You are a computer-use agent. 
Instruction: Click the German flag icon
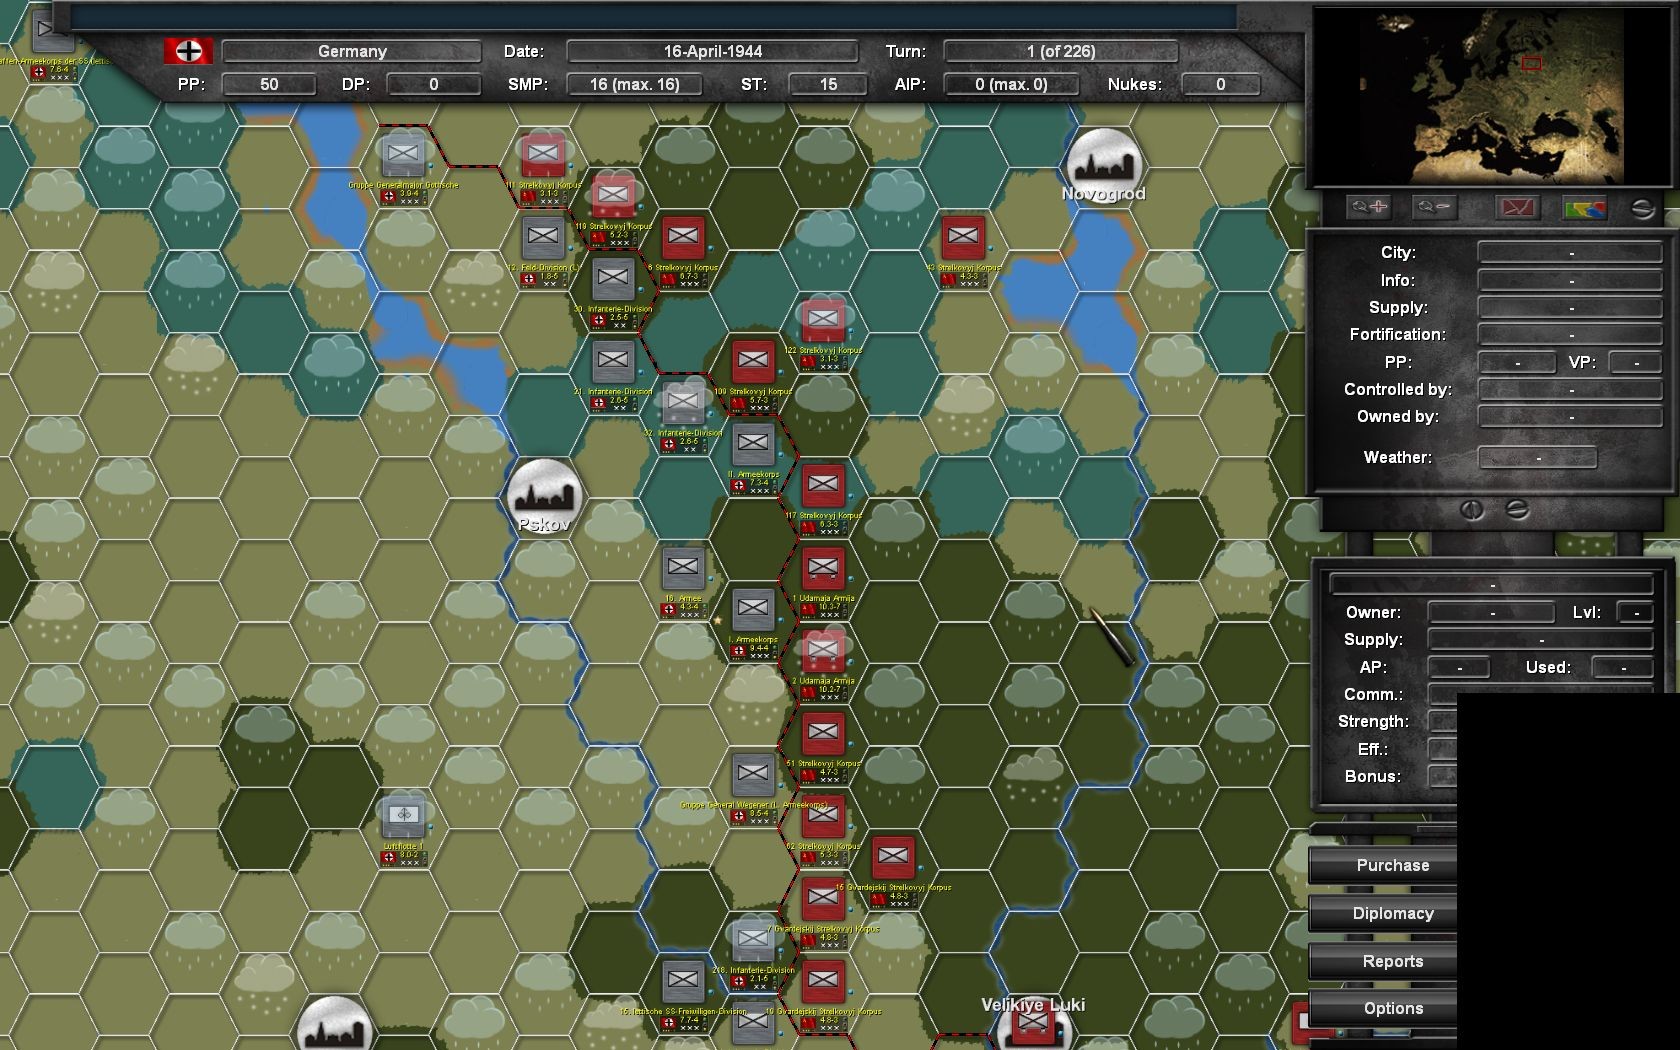pos(188,51)
